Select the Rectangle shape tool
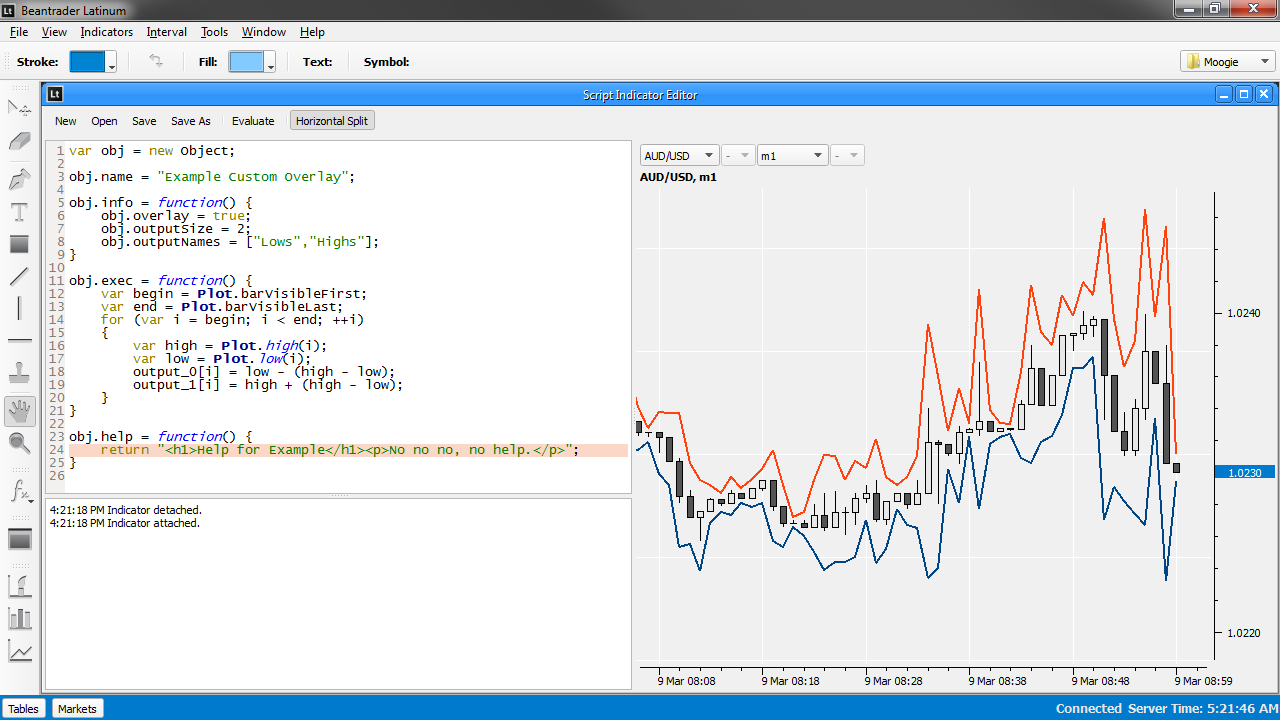Viewport: 1280px width, 720px height. click(x=19, y=244)
